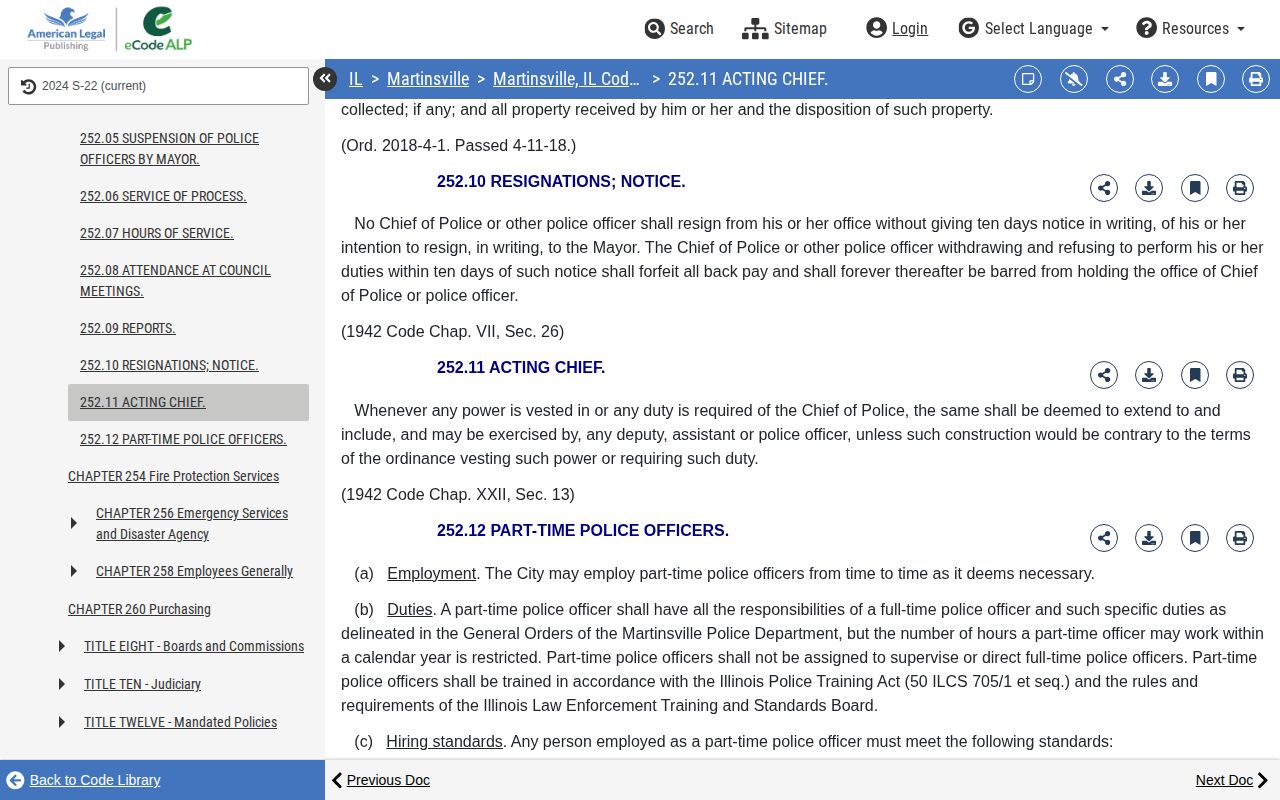Bookmark section 252.11 Acting Chief

pos(1195,375)
